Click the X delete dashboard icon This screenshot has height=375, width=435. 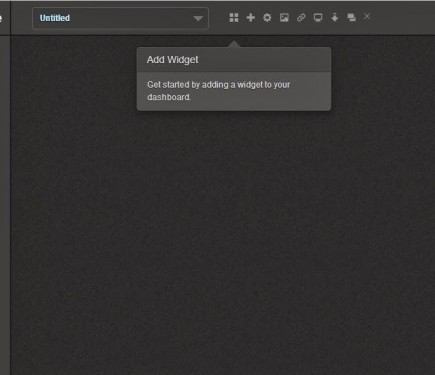tap(367, 17)
